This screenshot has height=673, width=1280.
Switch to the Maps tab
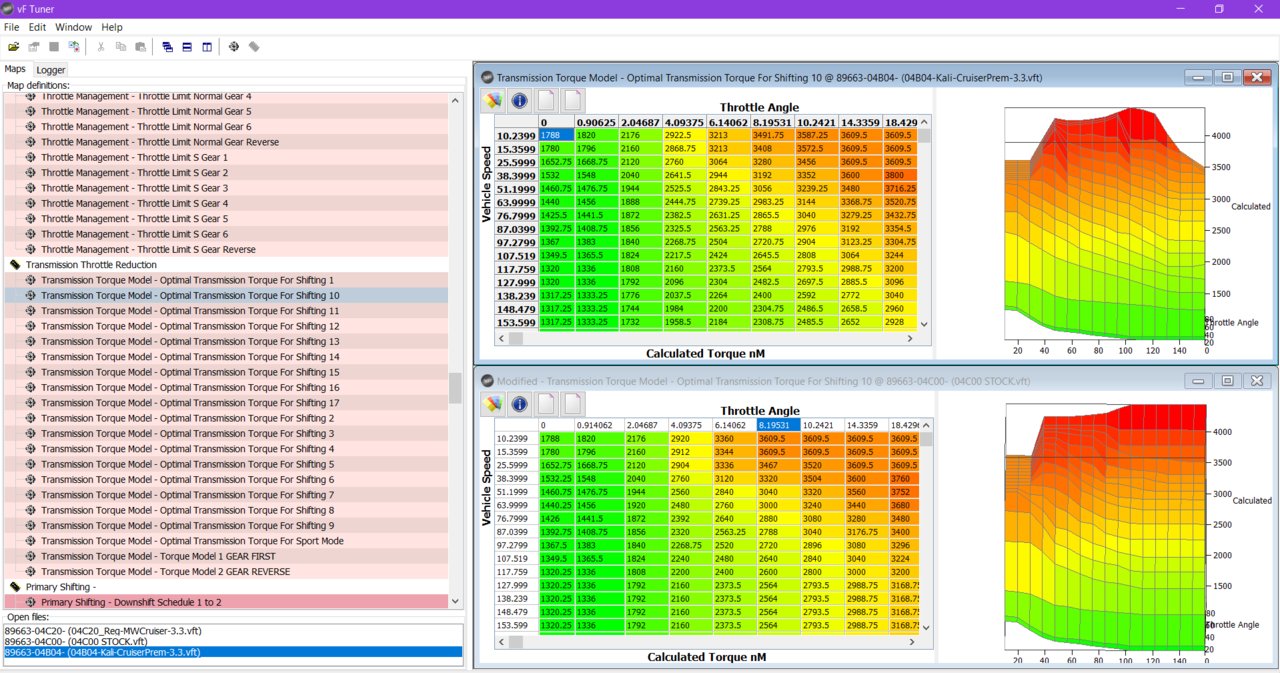(x=15, y=69)
